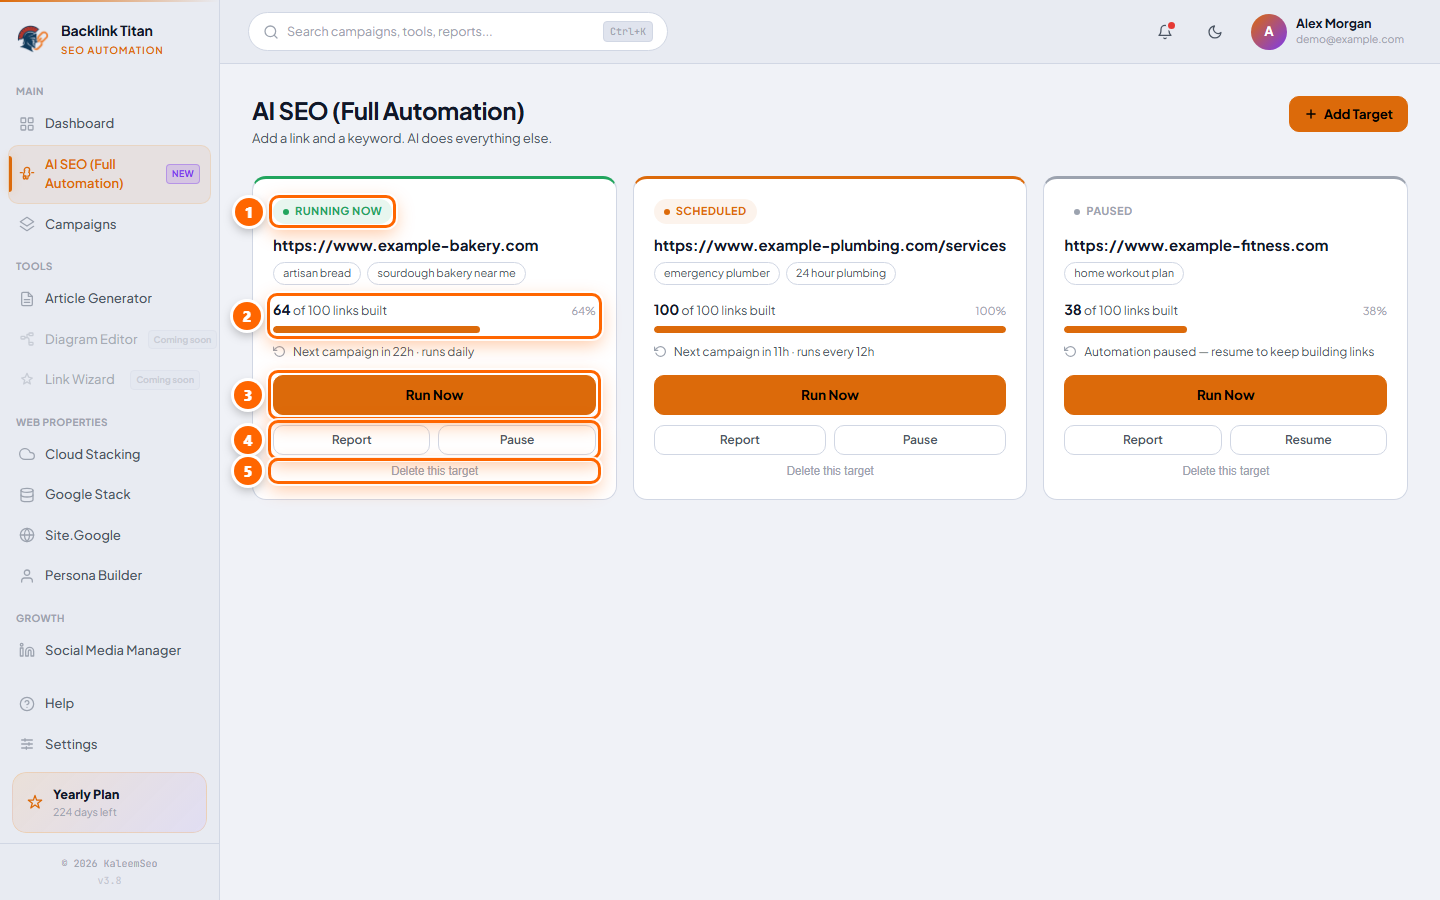Screen dimensions: 1440x900
Task: Click the 'home workout plan' keyword tag
Action: (x=1124, y=274)
